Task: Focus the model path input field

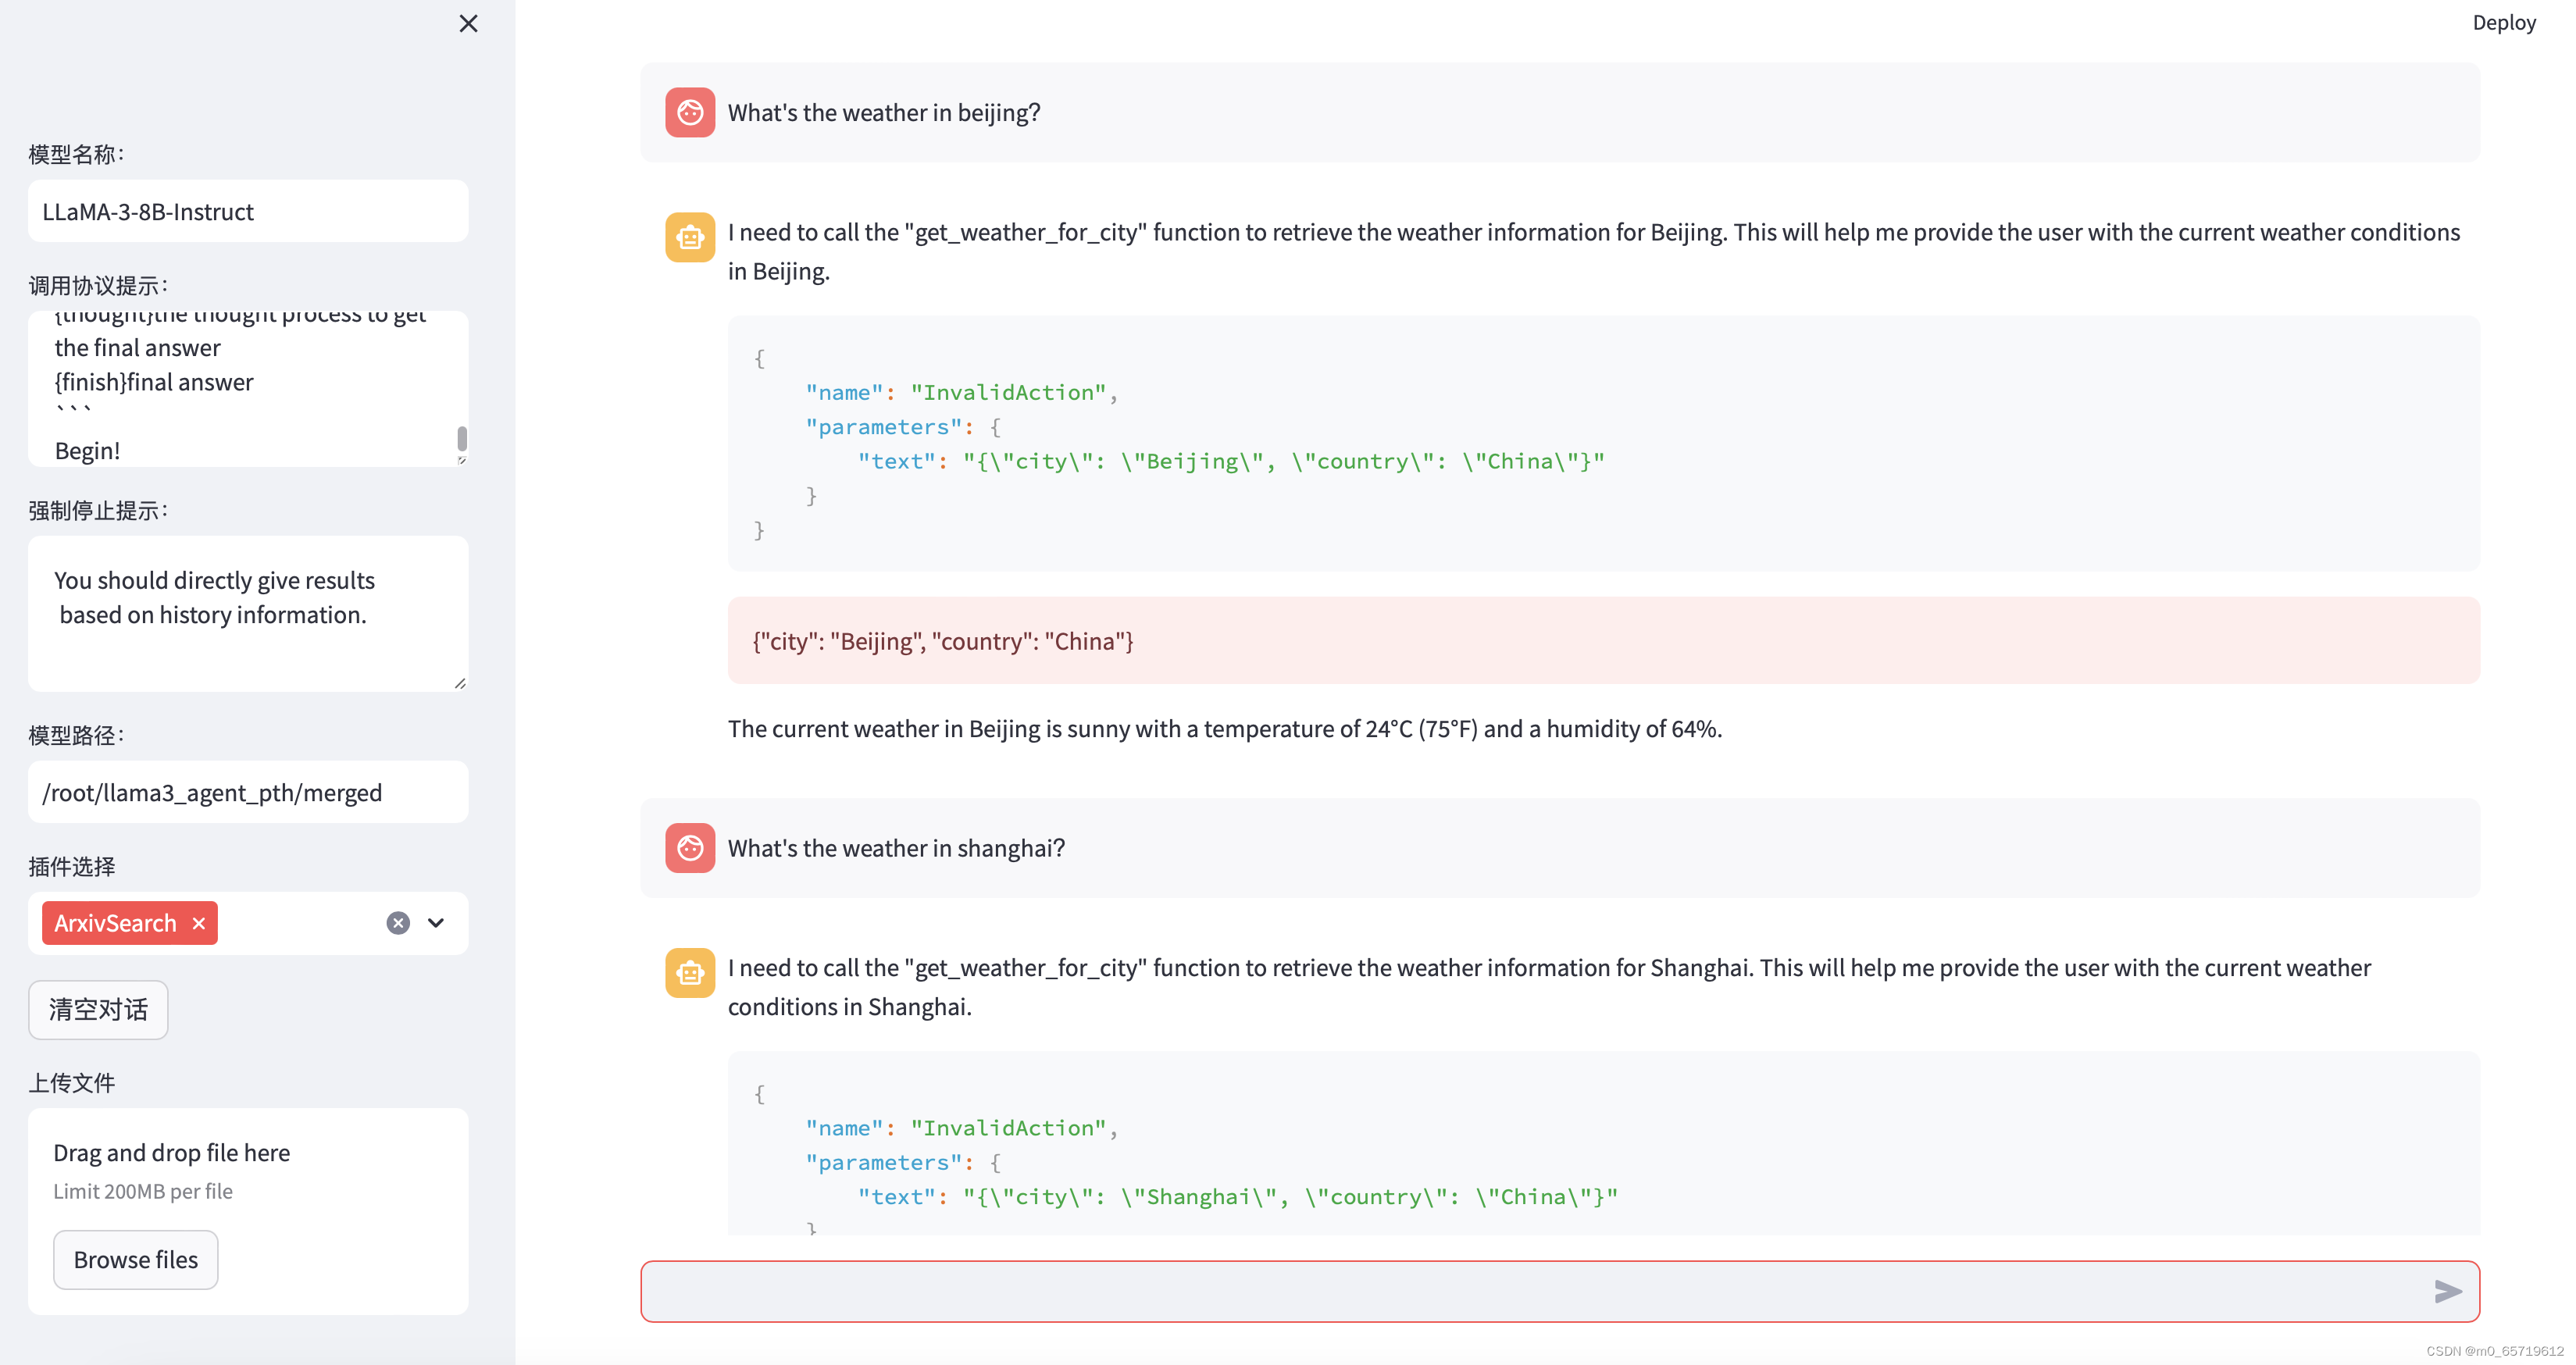Action: (x=248, y=792)
